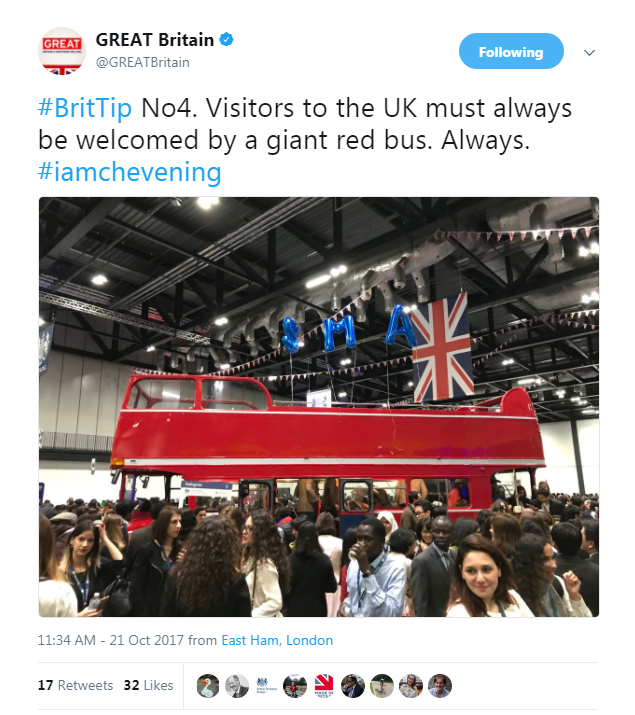View the 17 Retweets list

(x=75, y=685)
